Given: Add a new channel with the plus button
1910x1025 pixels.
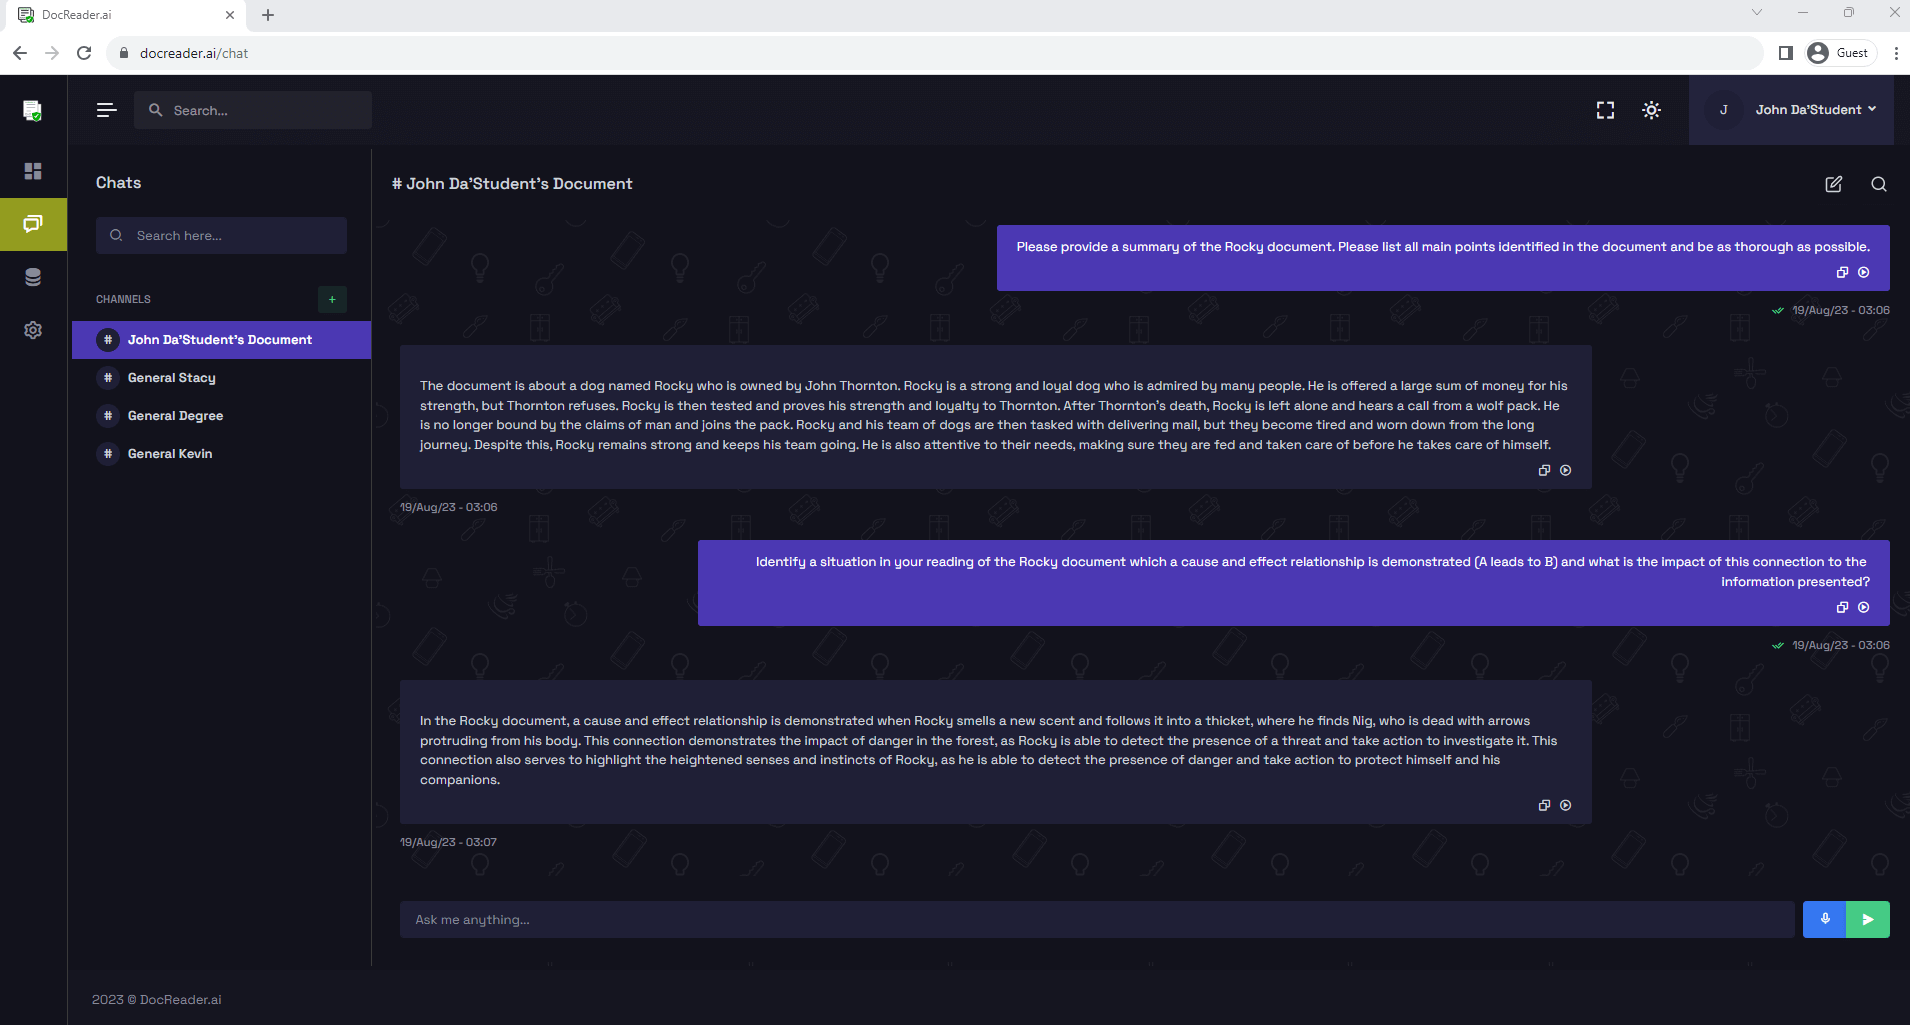Looking at the screenshot, I should tap(332, 299).
